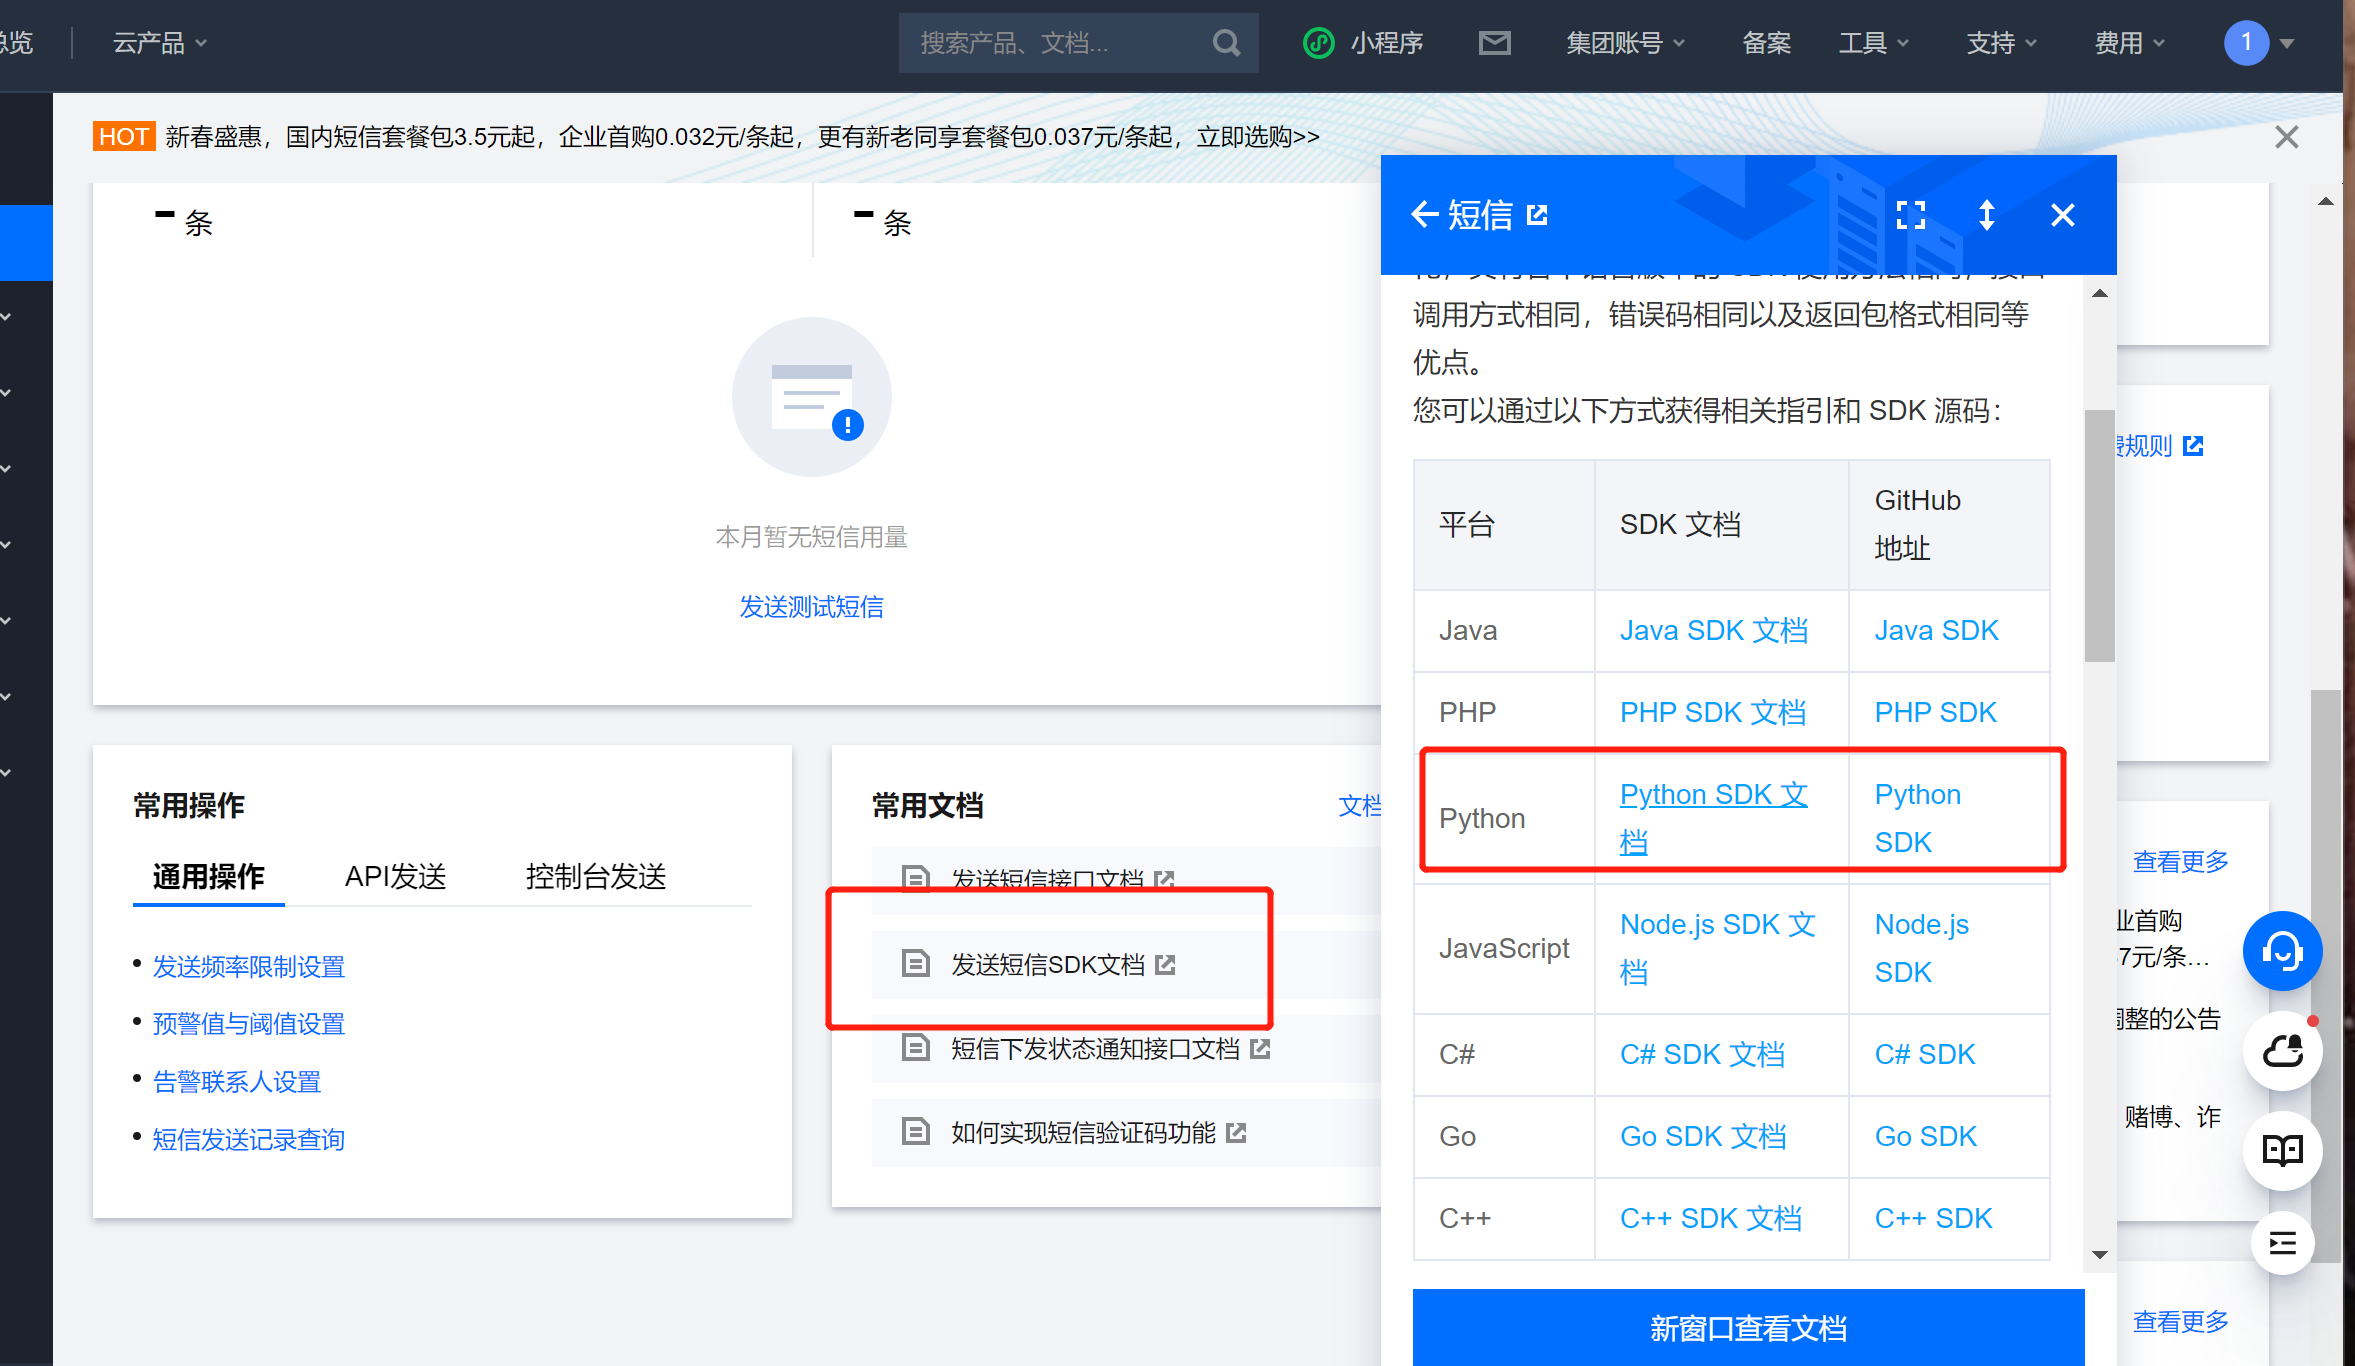Switch to the API发送 tab
Viewport: 2355px width, 1366px height.
tap(395, 877)
